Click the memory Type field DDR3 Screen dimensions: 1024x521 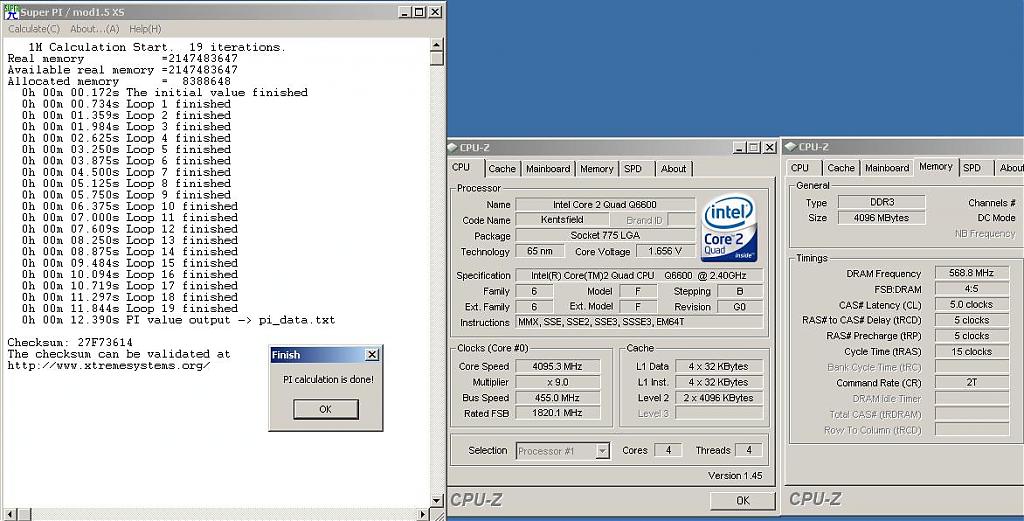[882, 202]
